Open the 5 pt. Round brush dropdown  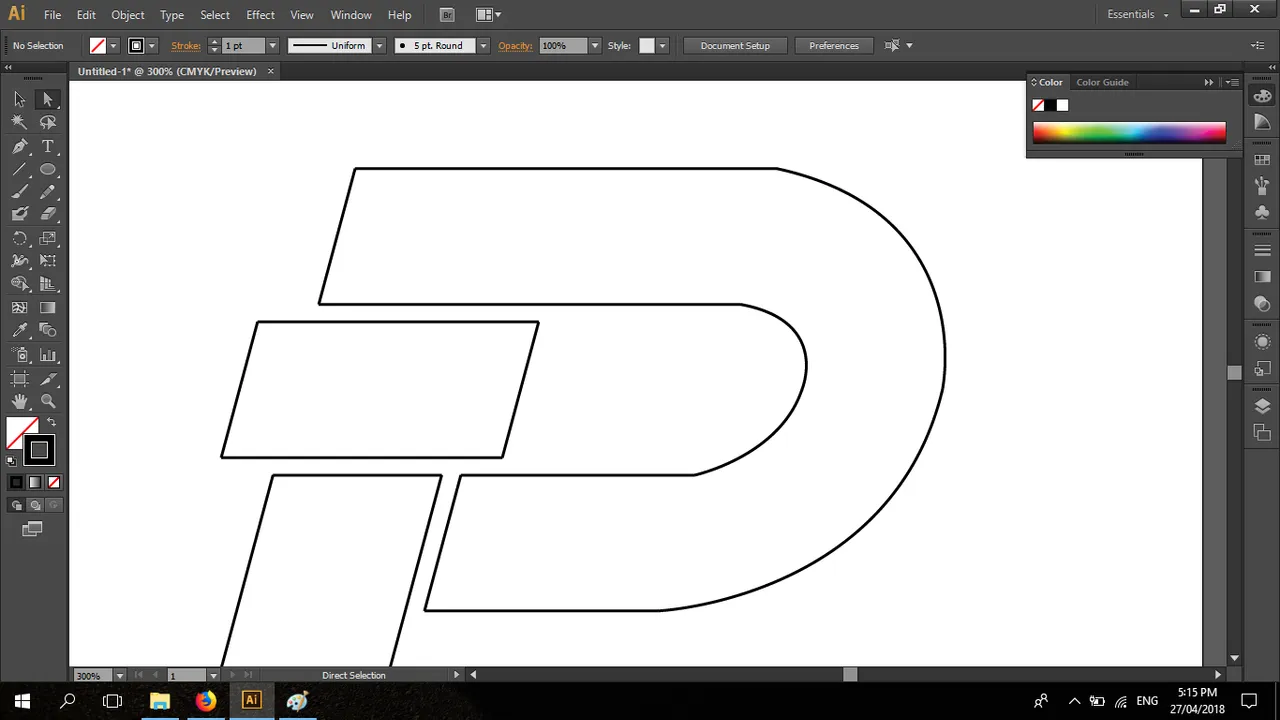click(x=483, y=46)
